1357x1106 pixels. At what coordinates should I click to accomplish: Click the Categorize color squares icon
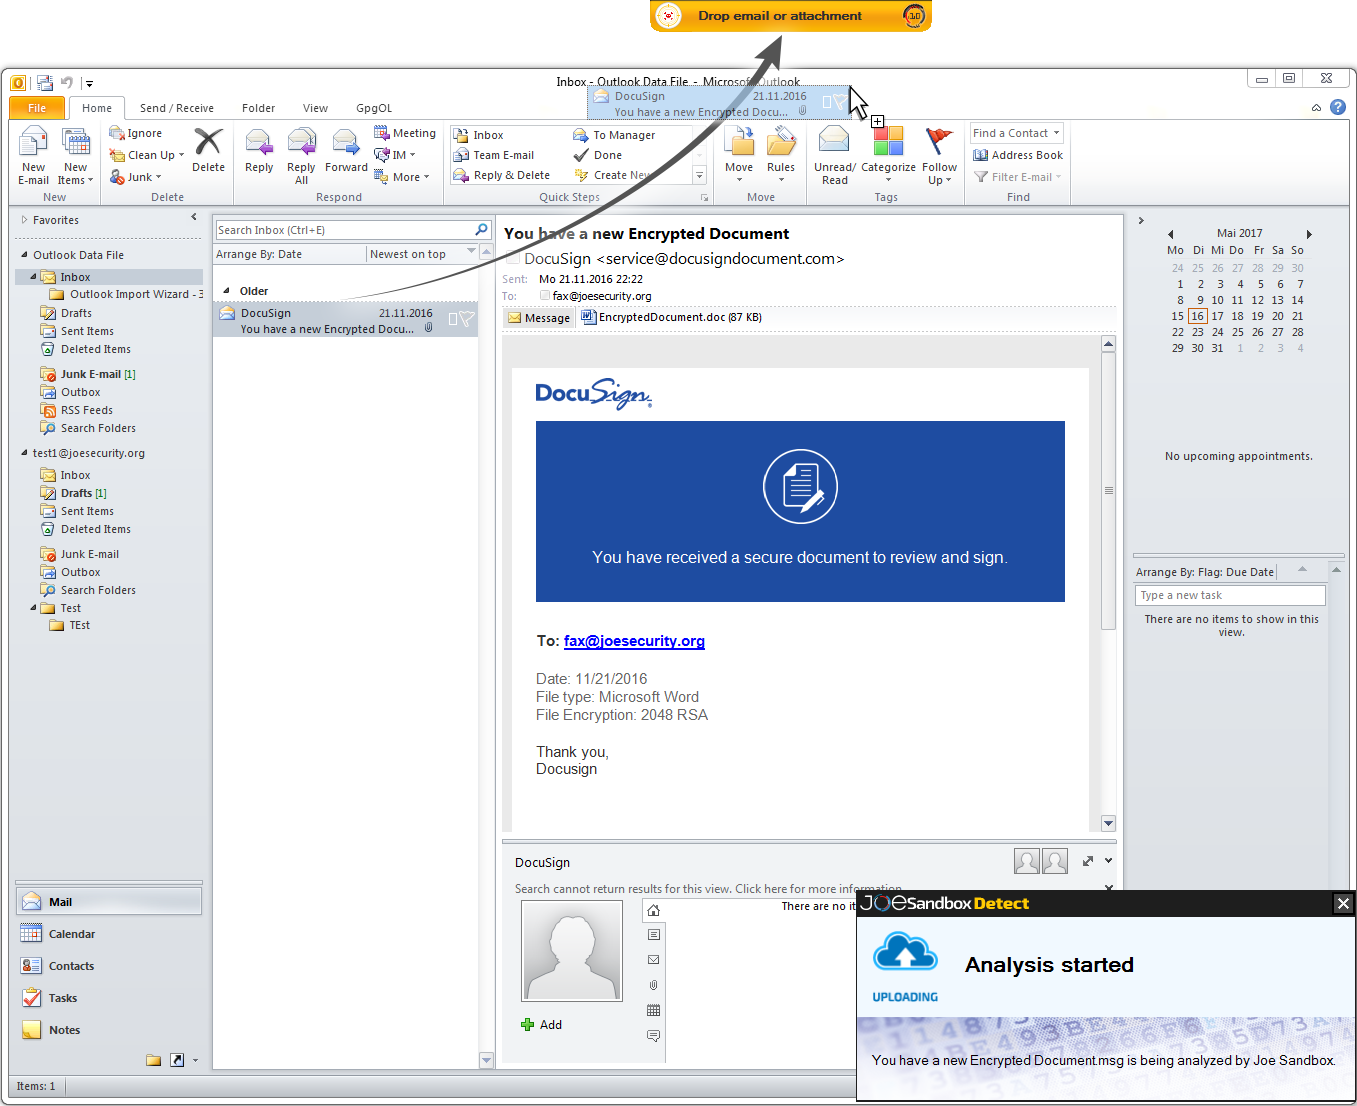pos(888,141)
